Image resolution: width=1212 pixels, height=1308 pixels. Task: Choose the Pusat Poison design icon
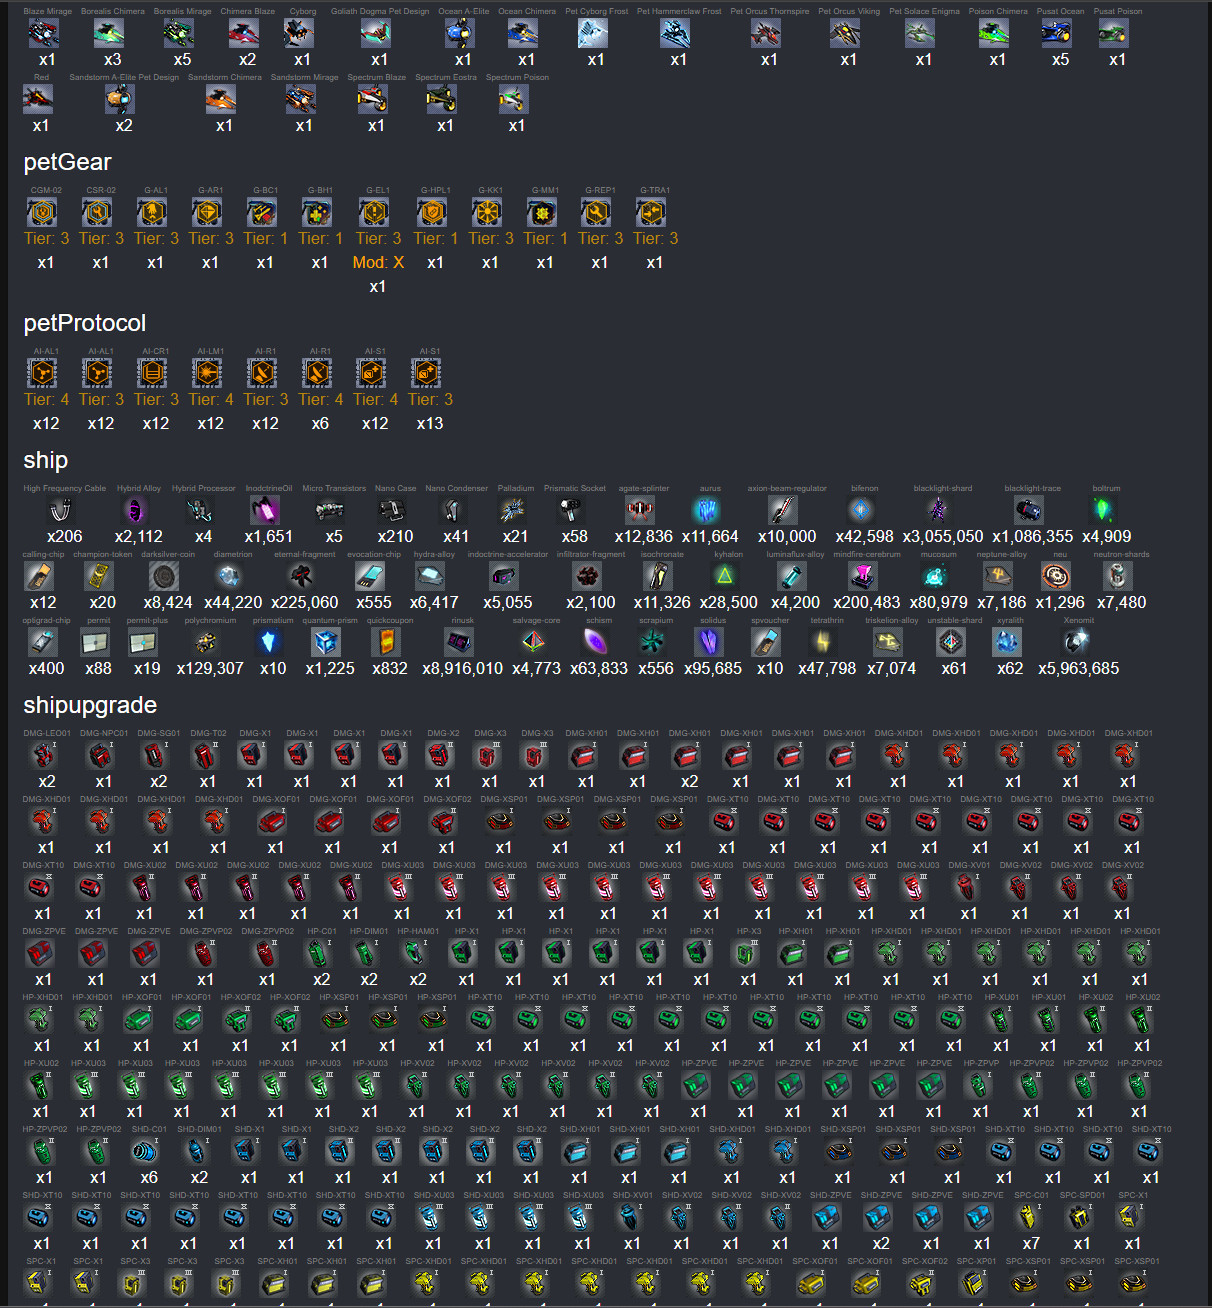click(x=1113, y=33)
